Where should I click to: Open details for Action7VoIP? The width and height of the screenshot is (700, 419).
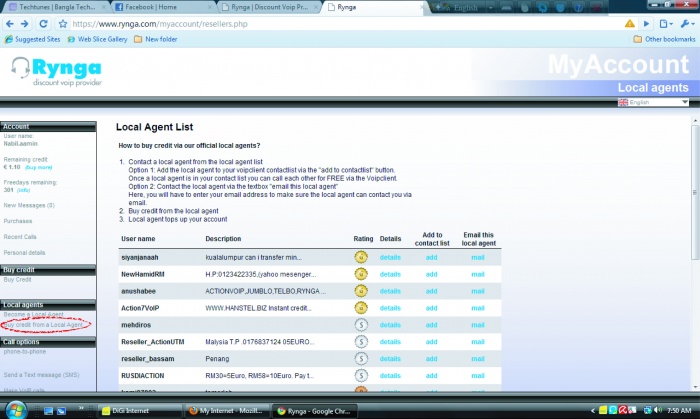click(390, 308)
